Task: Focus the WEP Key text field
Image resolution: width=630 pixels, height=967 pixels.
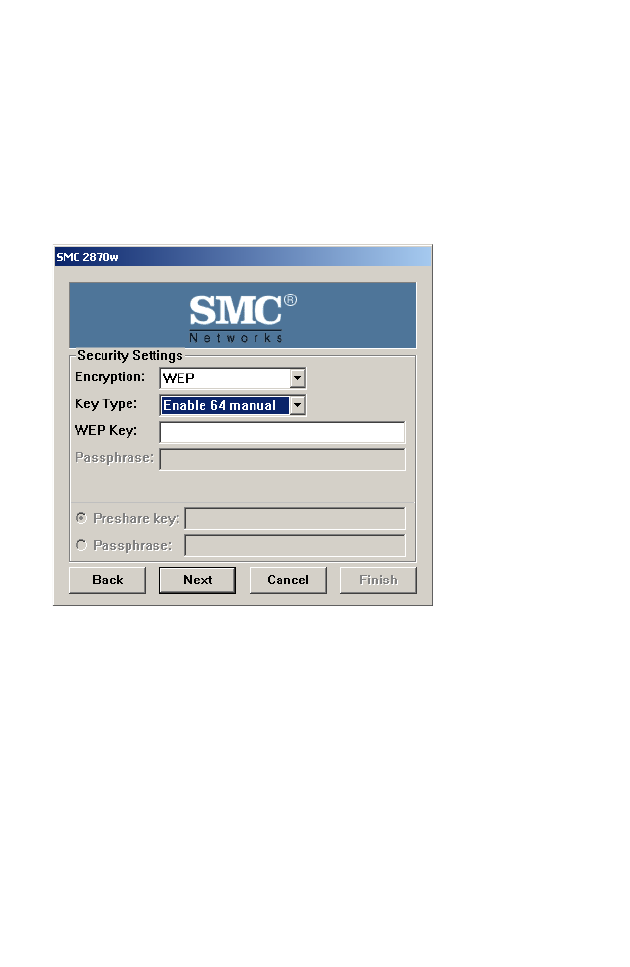Action: click(282, 432)
